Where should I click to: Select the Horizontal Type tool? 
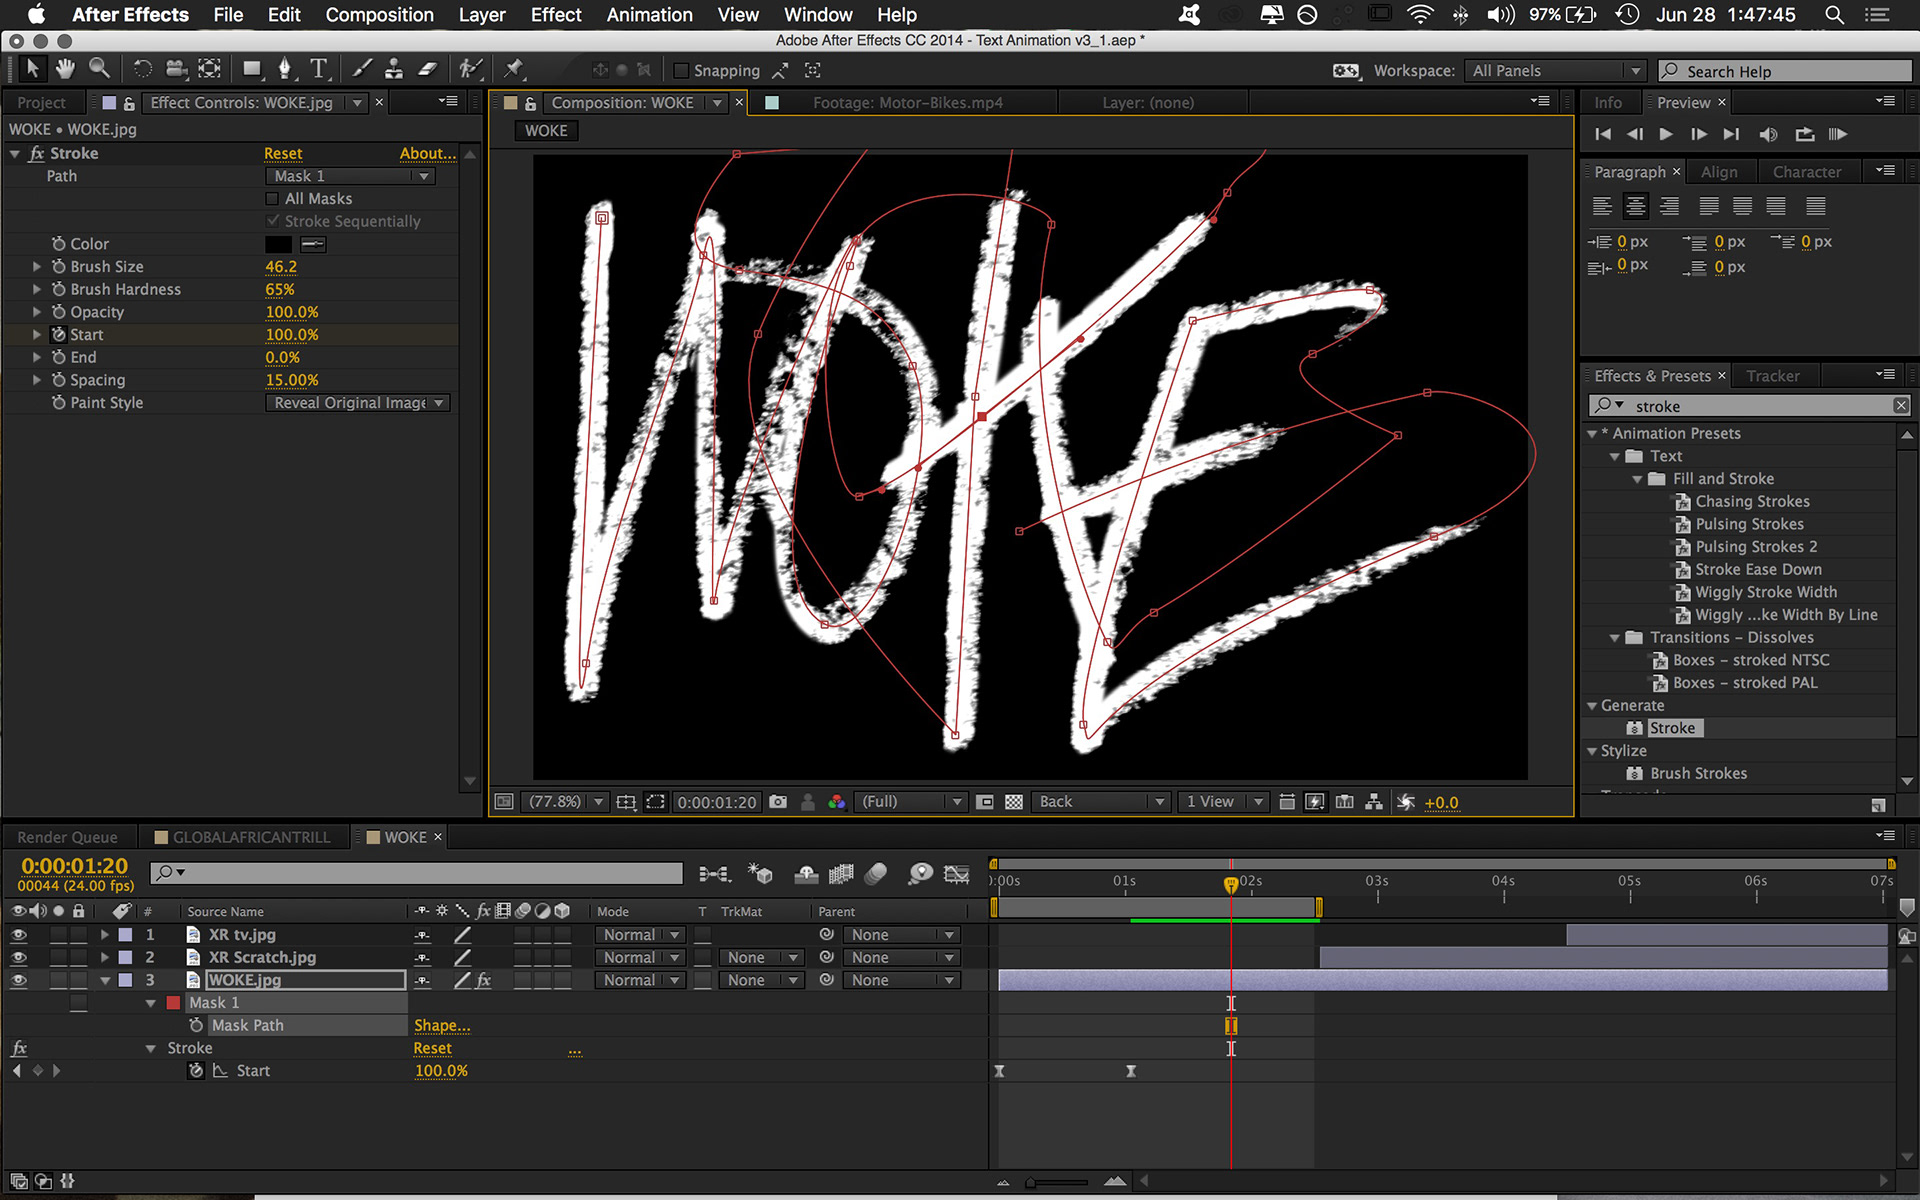pos(318,69)
